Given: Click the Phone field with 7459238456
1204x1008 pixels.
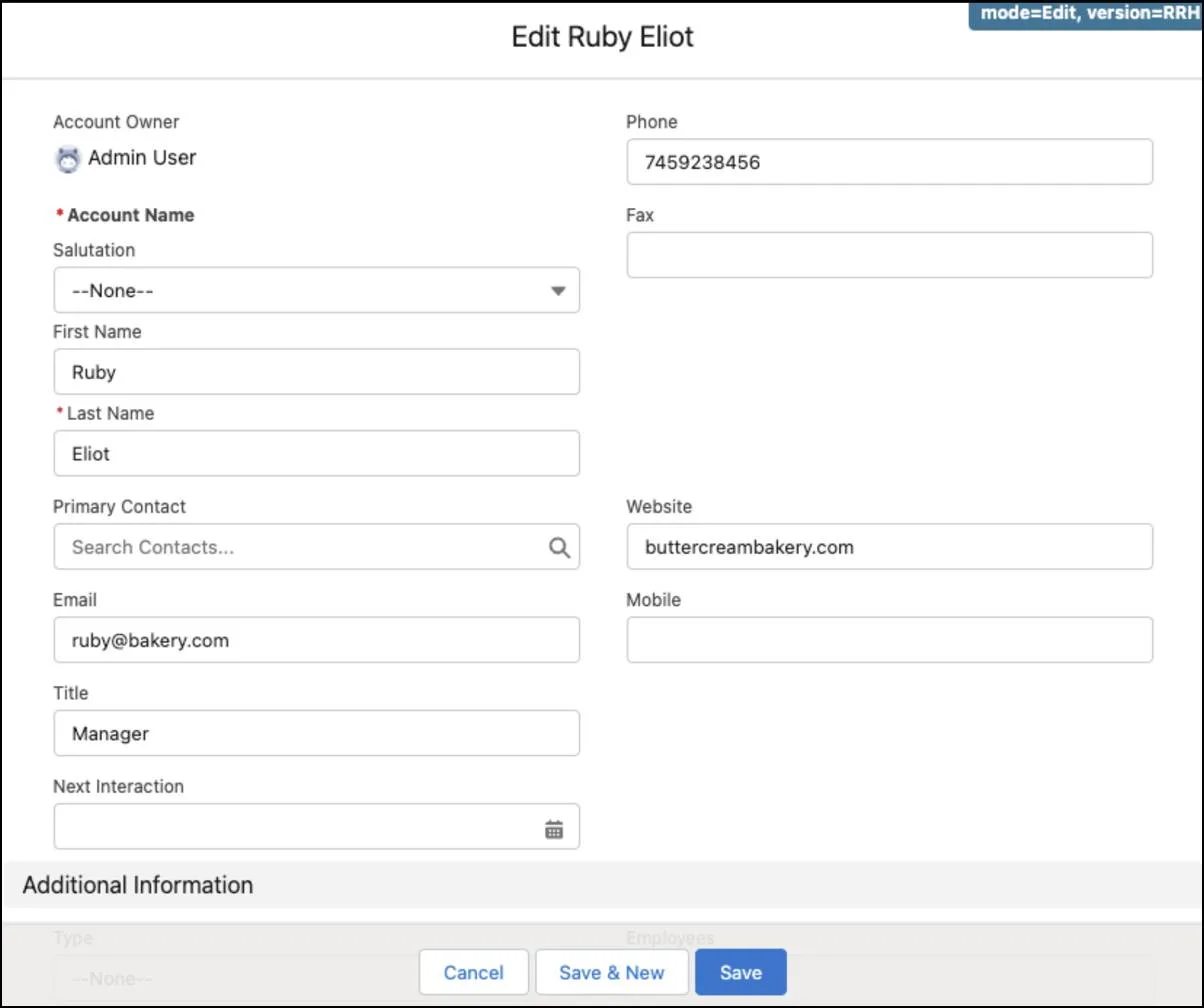Looking at the screenshot, I should (x=890, y=162).
